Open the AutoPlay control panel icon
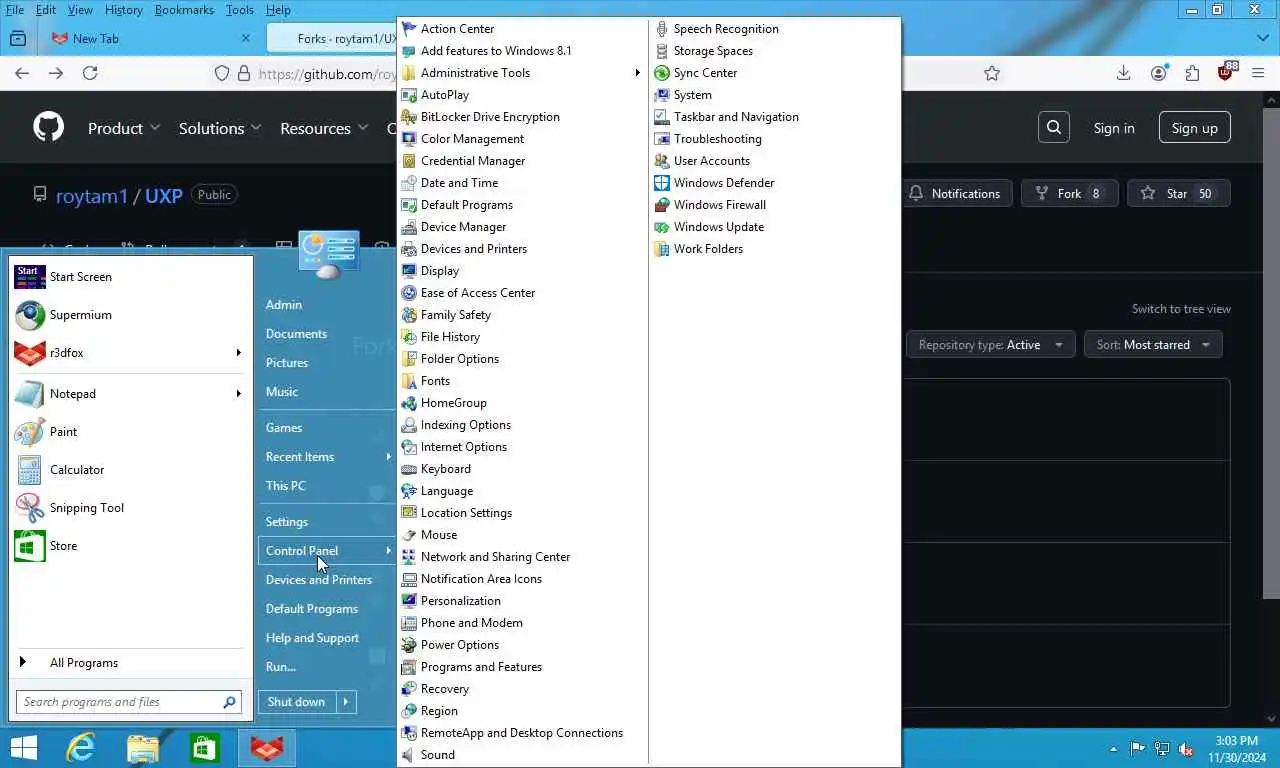 [409, 95]
